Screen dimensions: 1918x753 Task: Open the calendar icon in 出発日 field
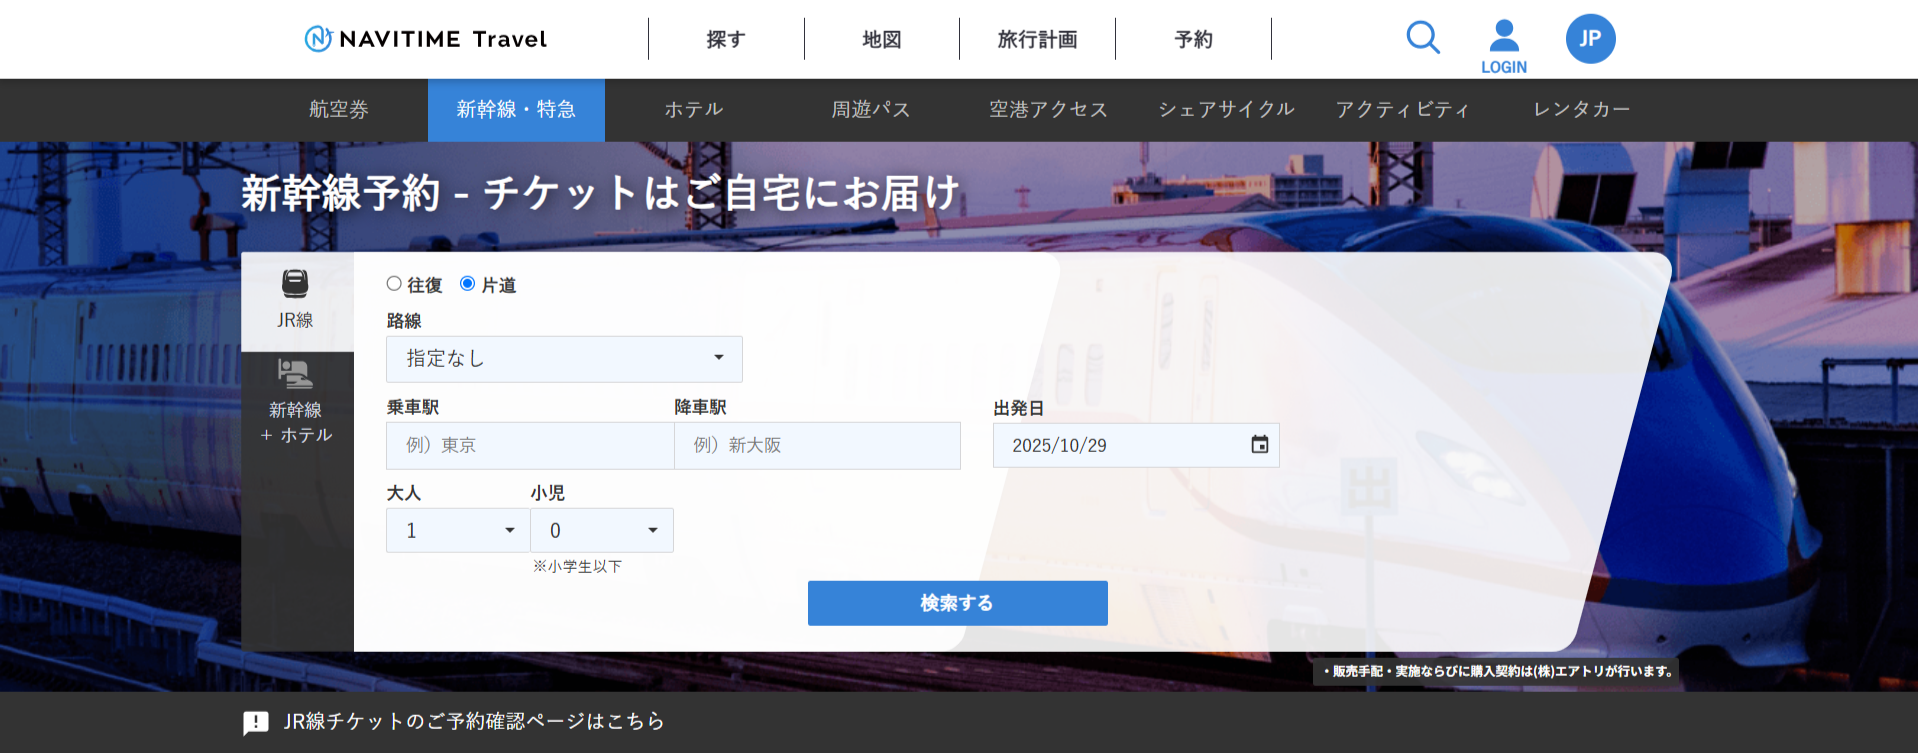click(x=1259, y=445)
